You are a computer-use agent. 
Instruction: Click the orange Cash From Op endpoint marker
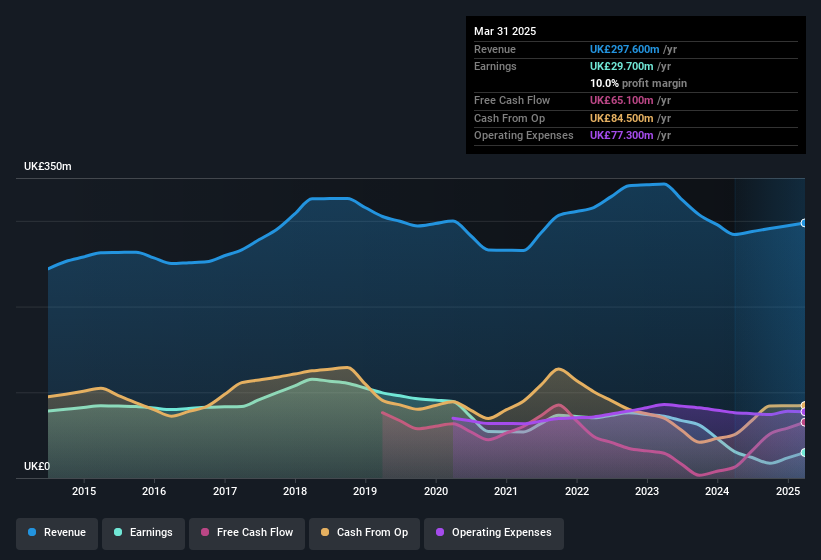804,406
